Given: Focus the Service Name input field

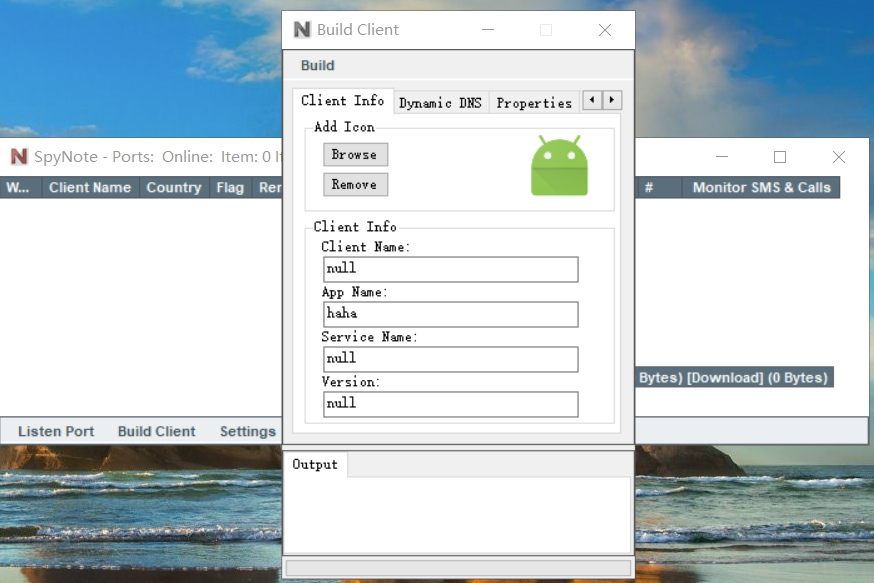Looking at the screenshot, I should 450,359.
